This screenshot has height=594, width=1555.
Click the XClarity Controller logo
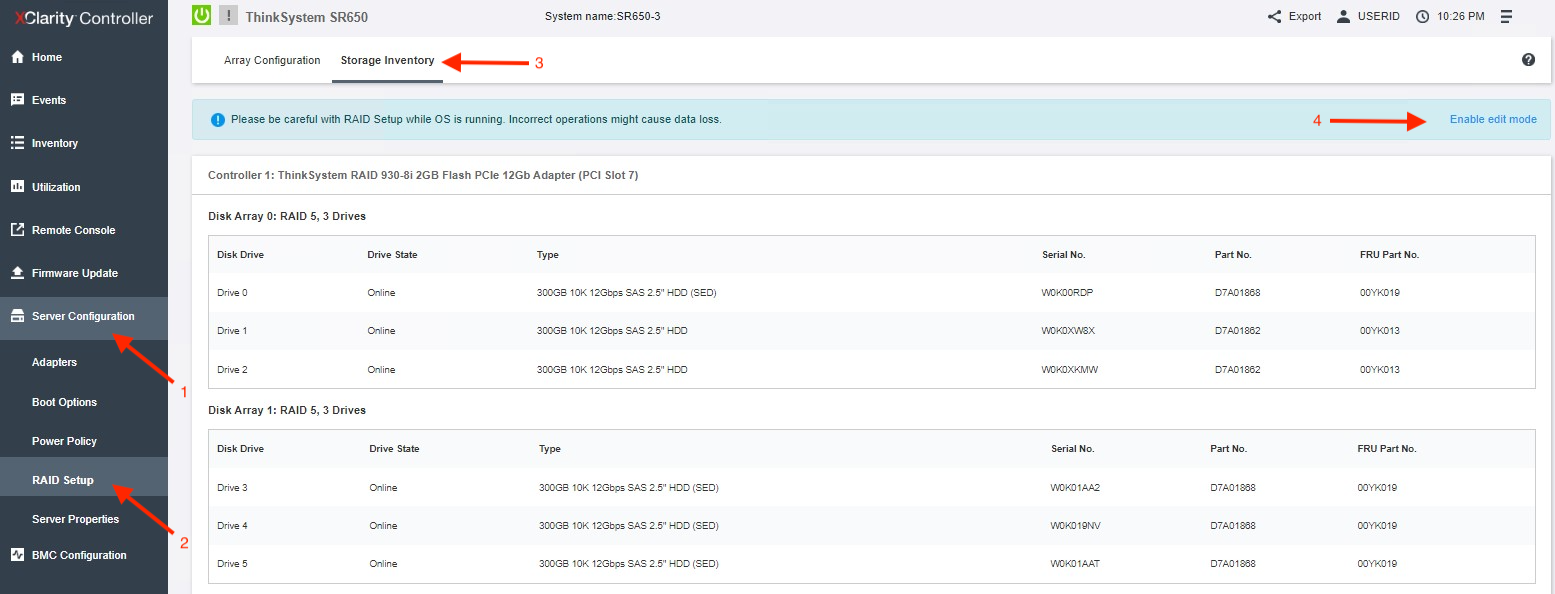[84, 18]
